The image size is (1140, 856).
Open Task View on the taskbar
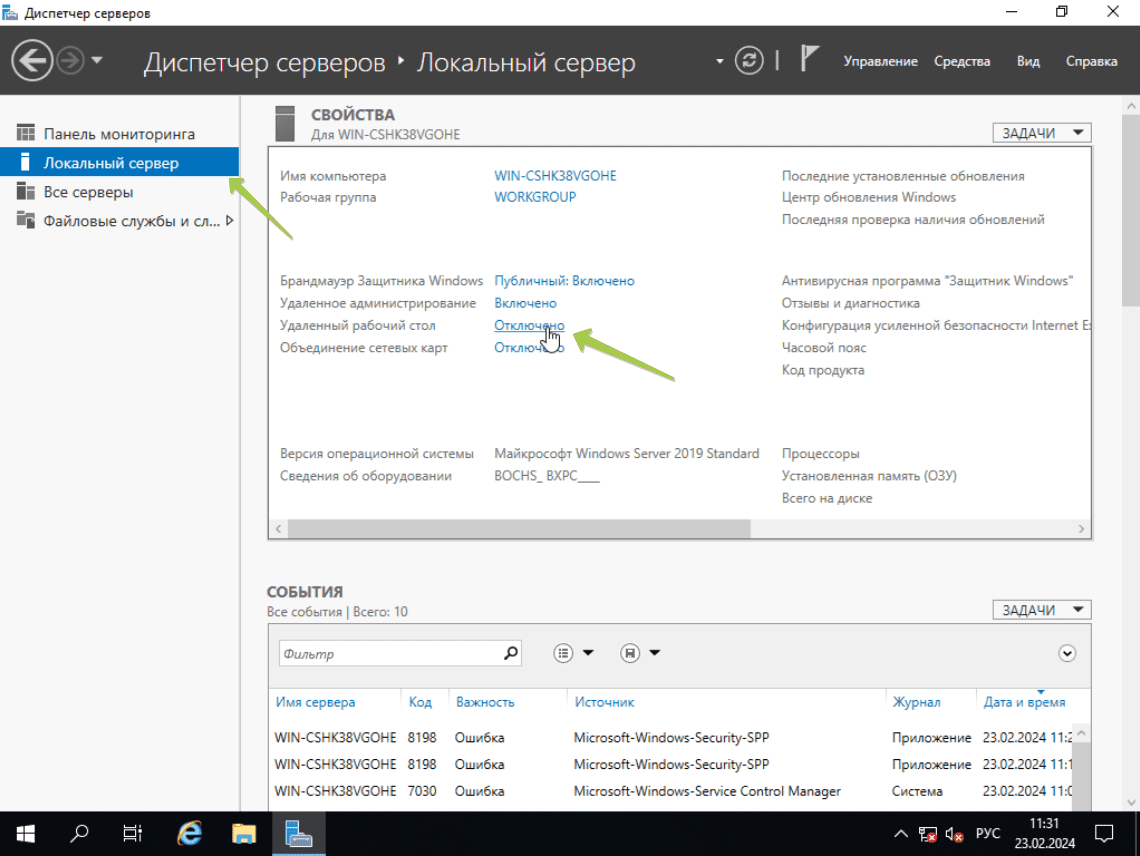(132, 833)
